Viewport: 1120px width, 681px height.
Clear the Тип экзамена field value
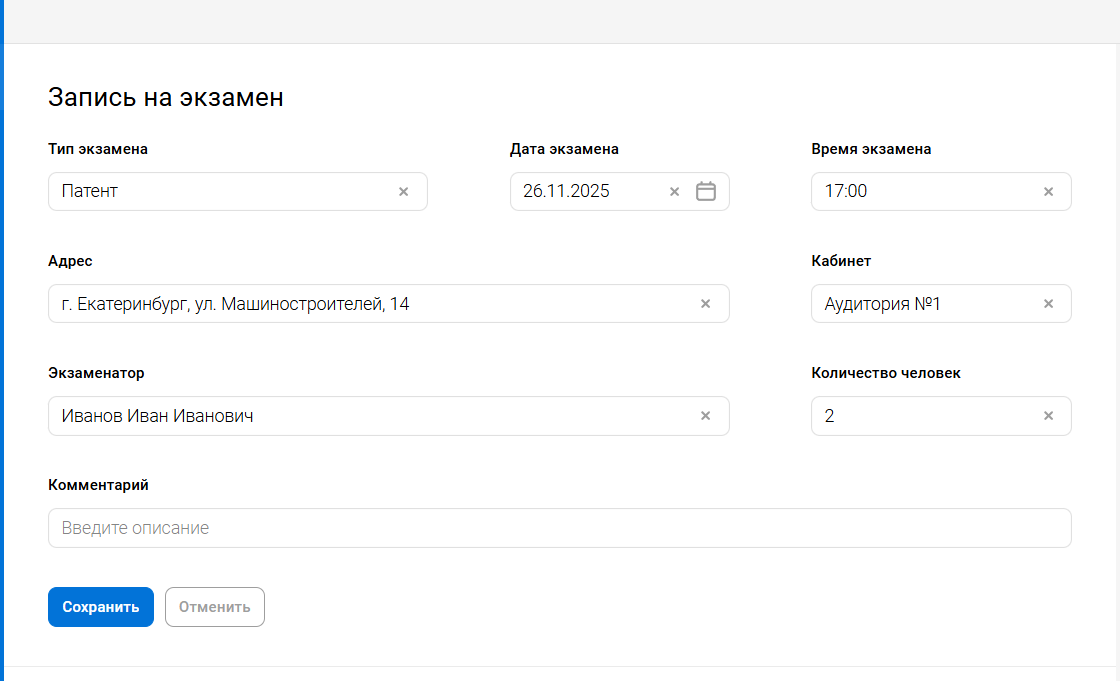click(404, 192)
